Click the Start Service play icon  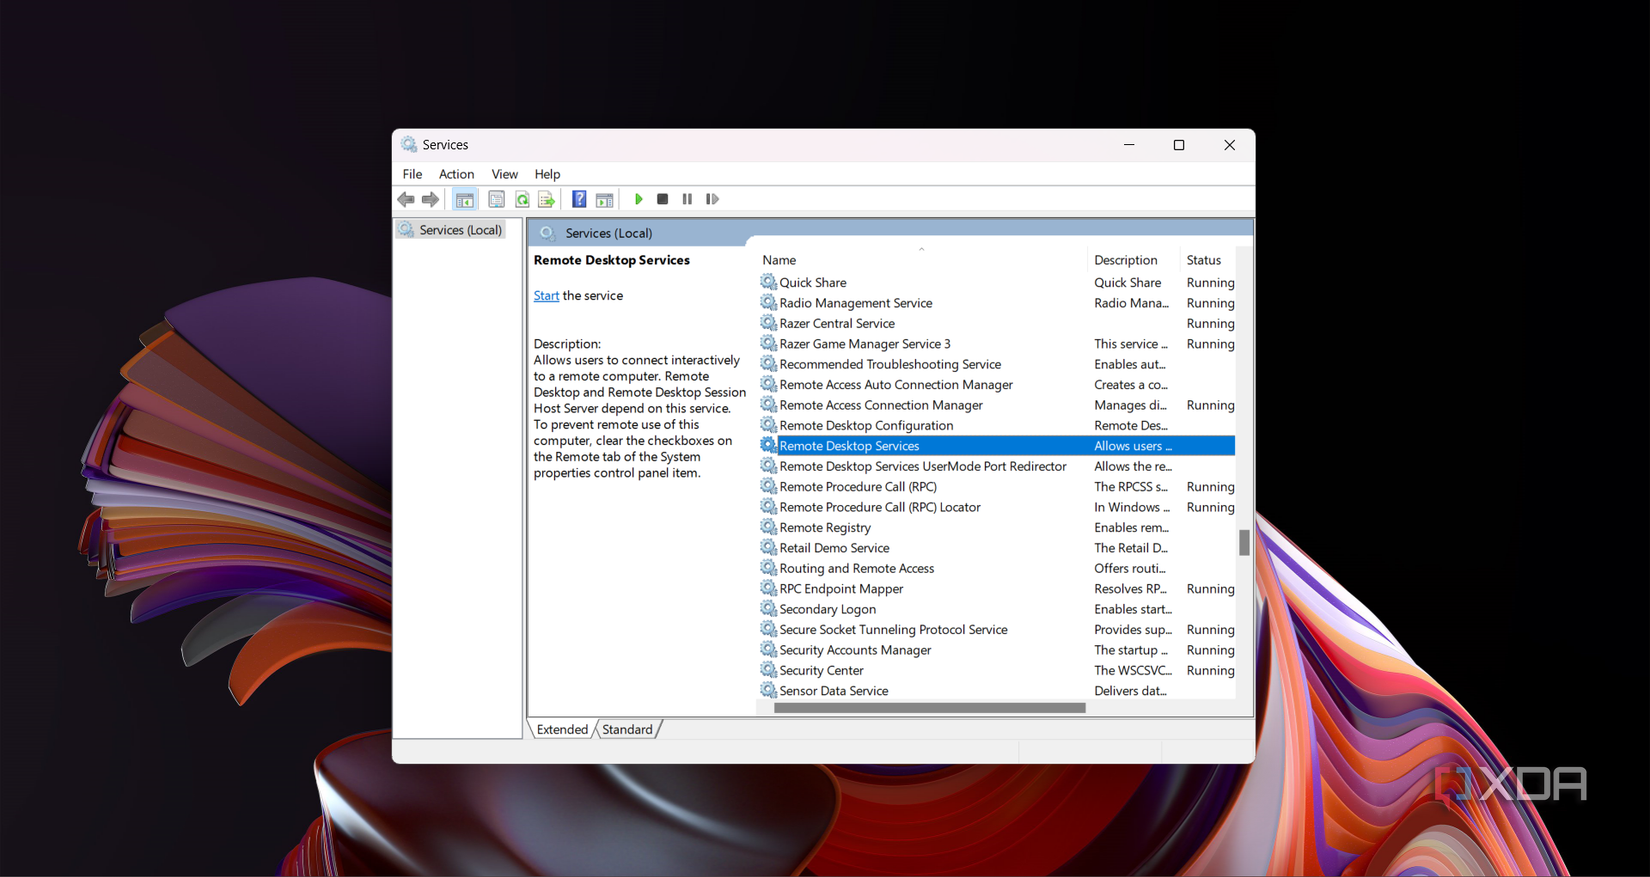(638, 199)
